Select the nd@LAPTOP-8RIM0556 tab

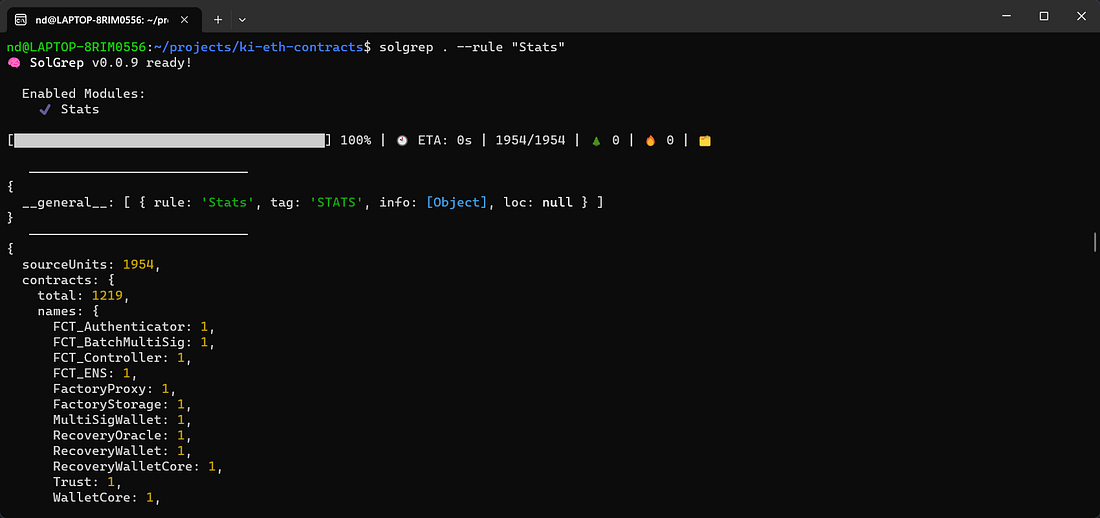tap(100, 18)
